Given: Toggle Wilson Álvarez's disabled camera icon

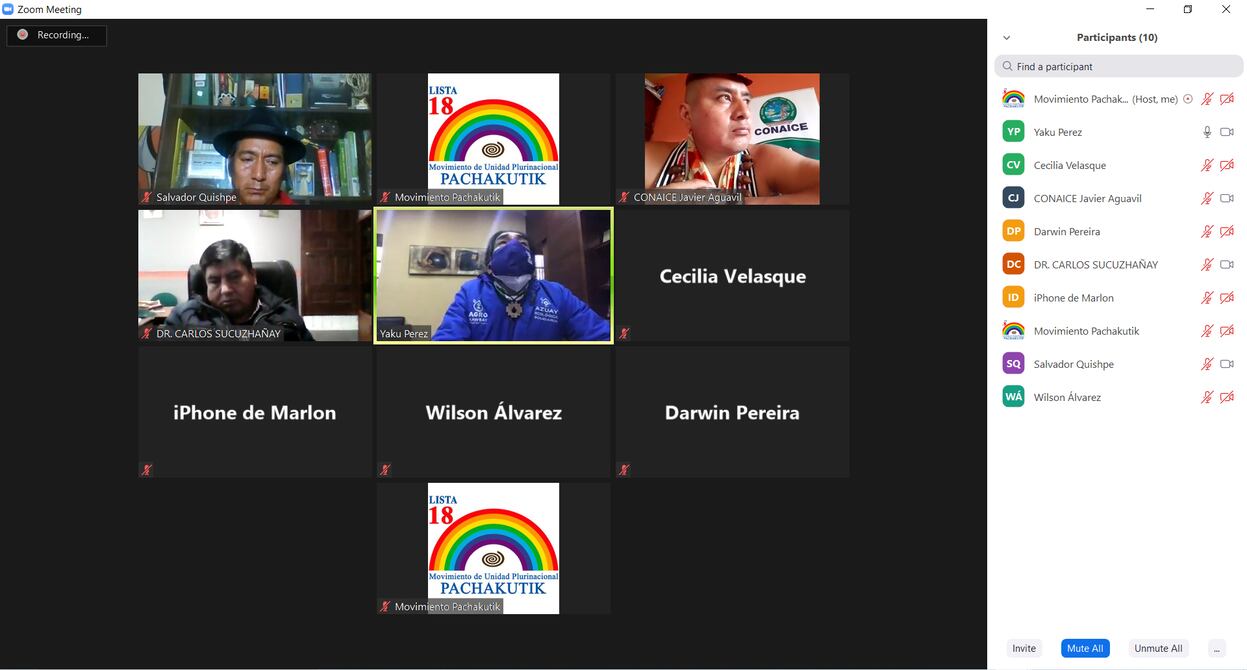Looking at the screenshot, I should click(1227, 397).
